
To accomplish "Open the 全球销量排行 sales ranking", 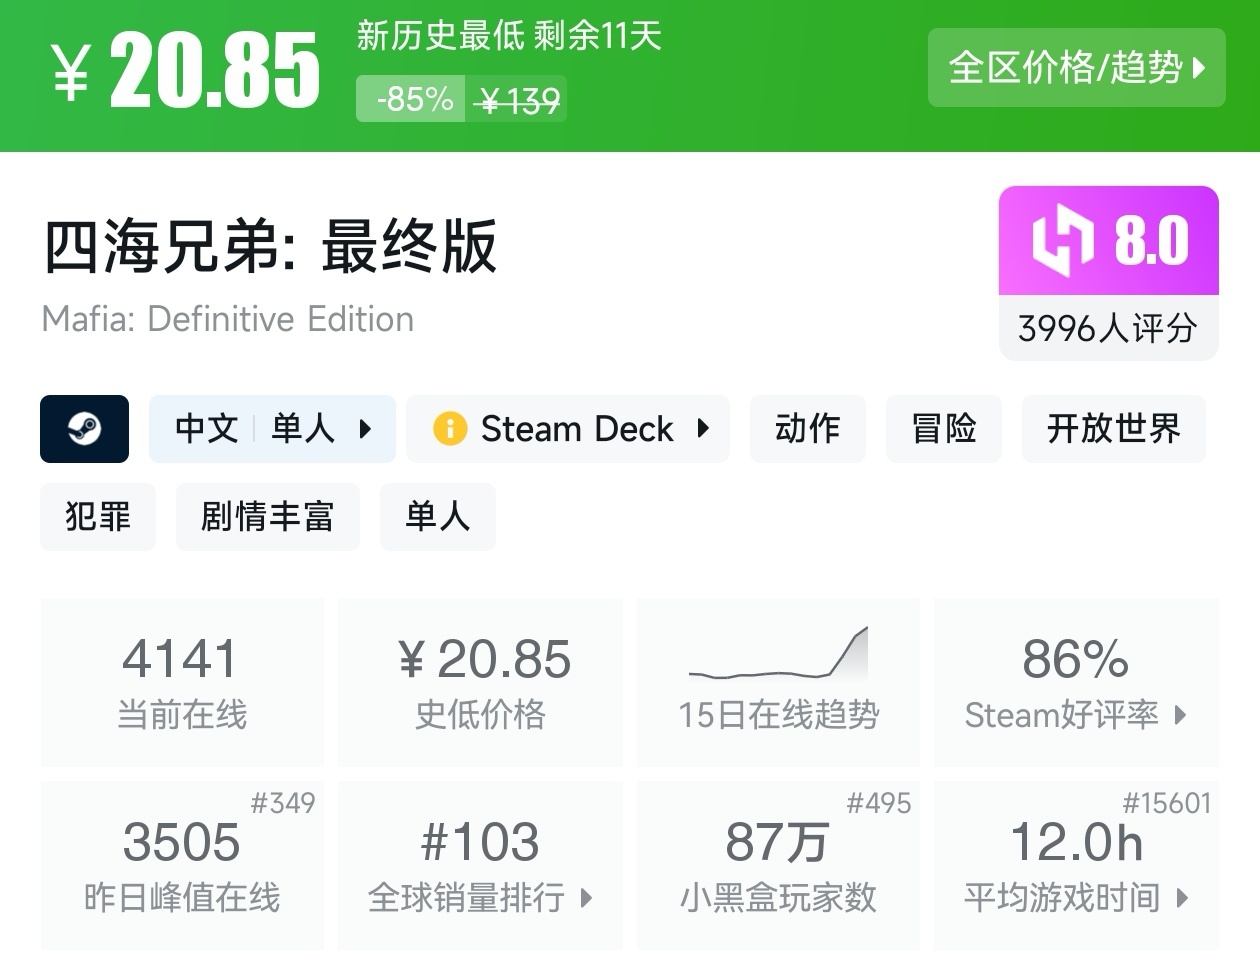I will pos(480,866).
